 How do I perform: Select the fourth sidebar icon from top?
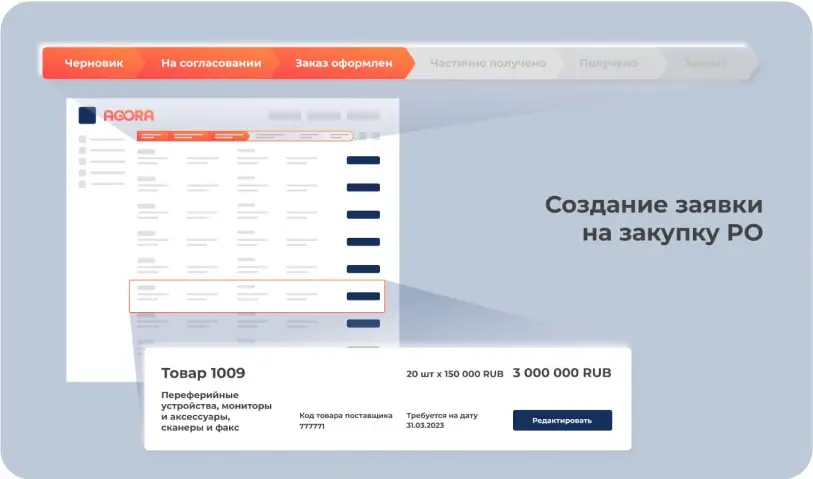(x=83, y=173)
